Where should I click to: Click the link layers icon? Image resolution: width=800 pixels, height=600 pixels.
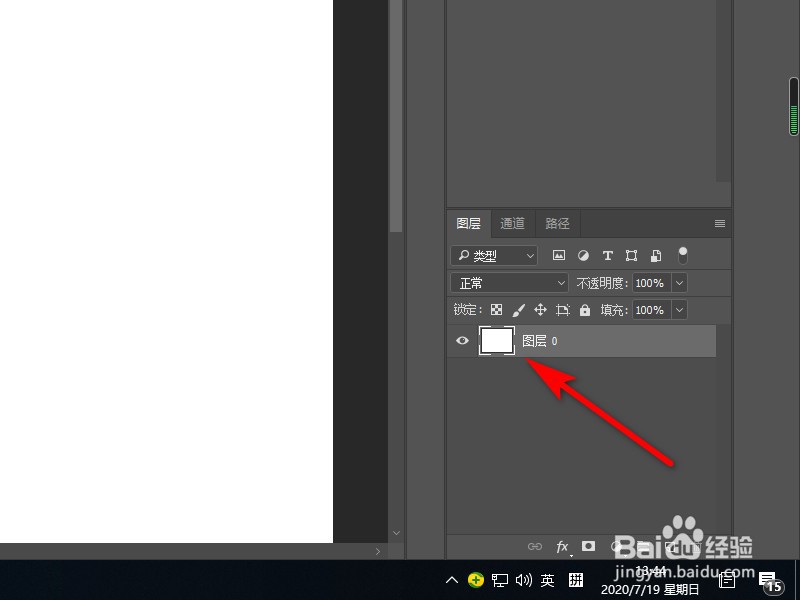(x=535, y=546)
